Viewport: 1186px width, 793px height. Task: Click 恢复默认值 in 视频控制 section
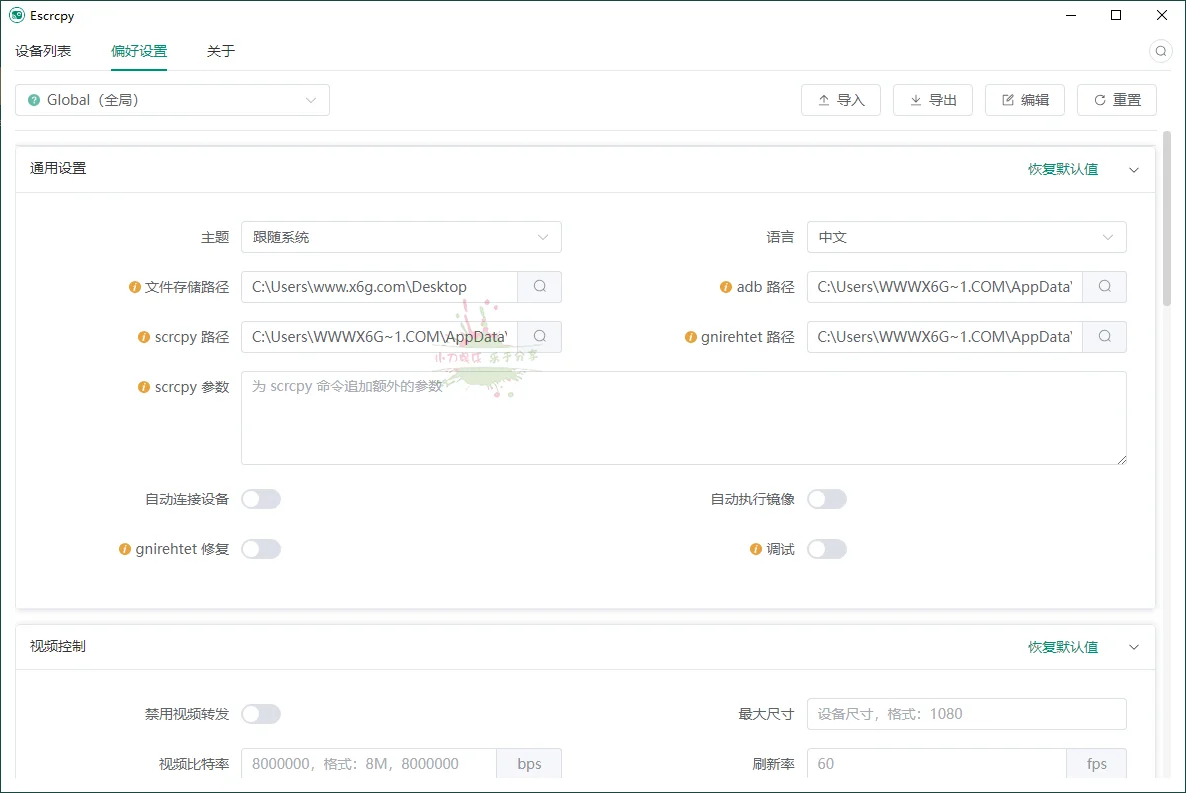point(1063,647)
